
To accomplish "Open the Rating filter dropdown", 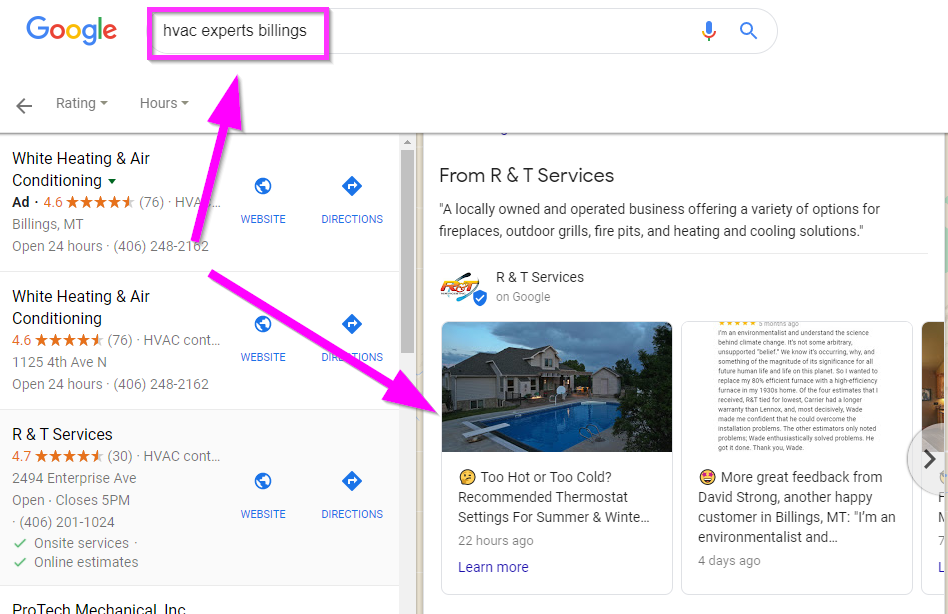I will 82,103.
